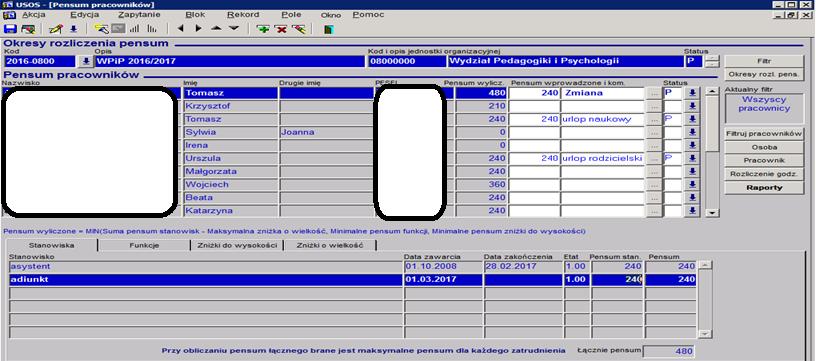Open status list arrow for Krzysztof row
Image resolution: width=816 pixels, height=361 pixels.
coord(692,106)
